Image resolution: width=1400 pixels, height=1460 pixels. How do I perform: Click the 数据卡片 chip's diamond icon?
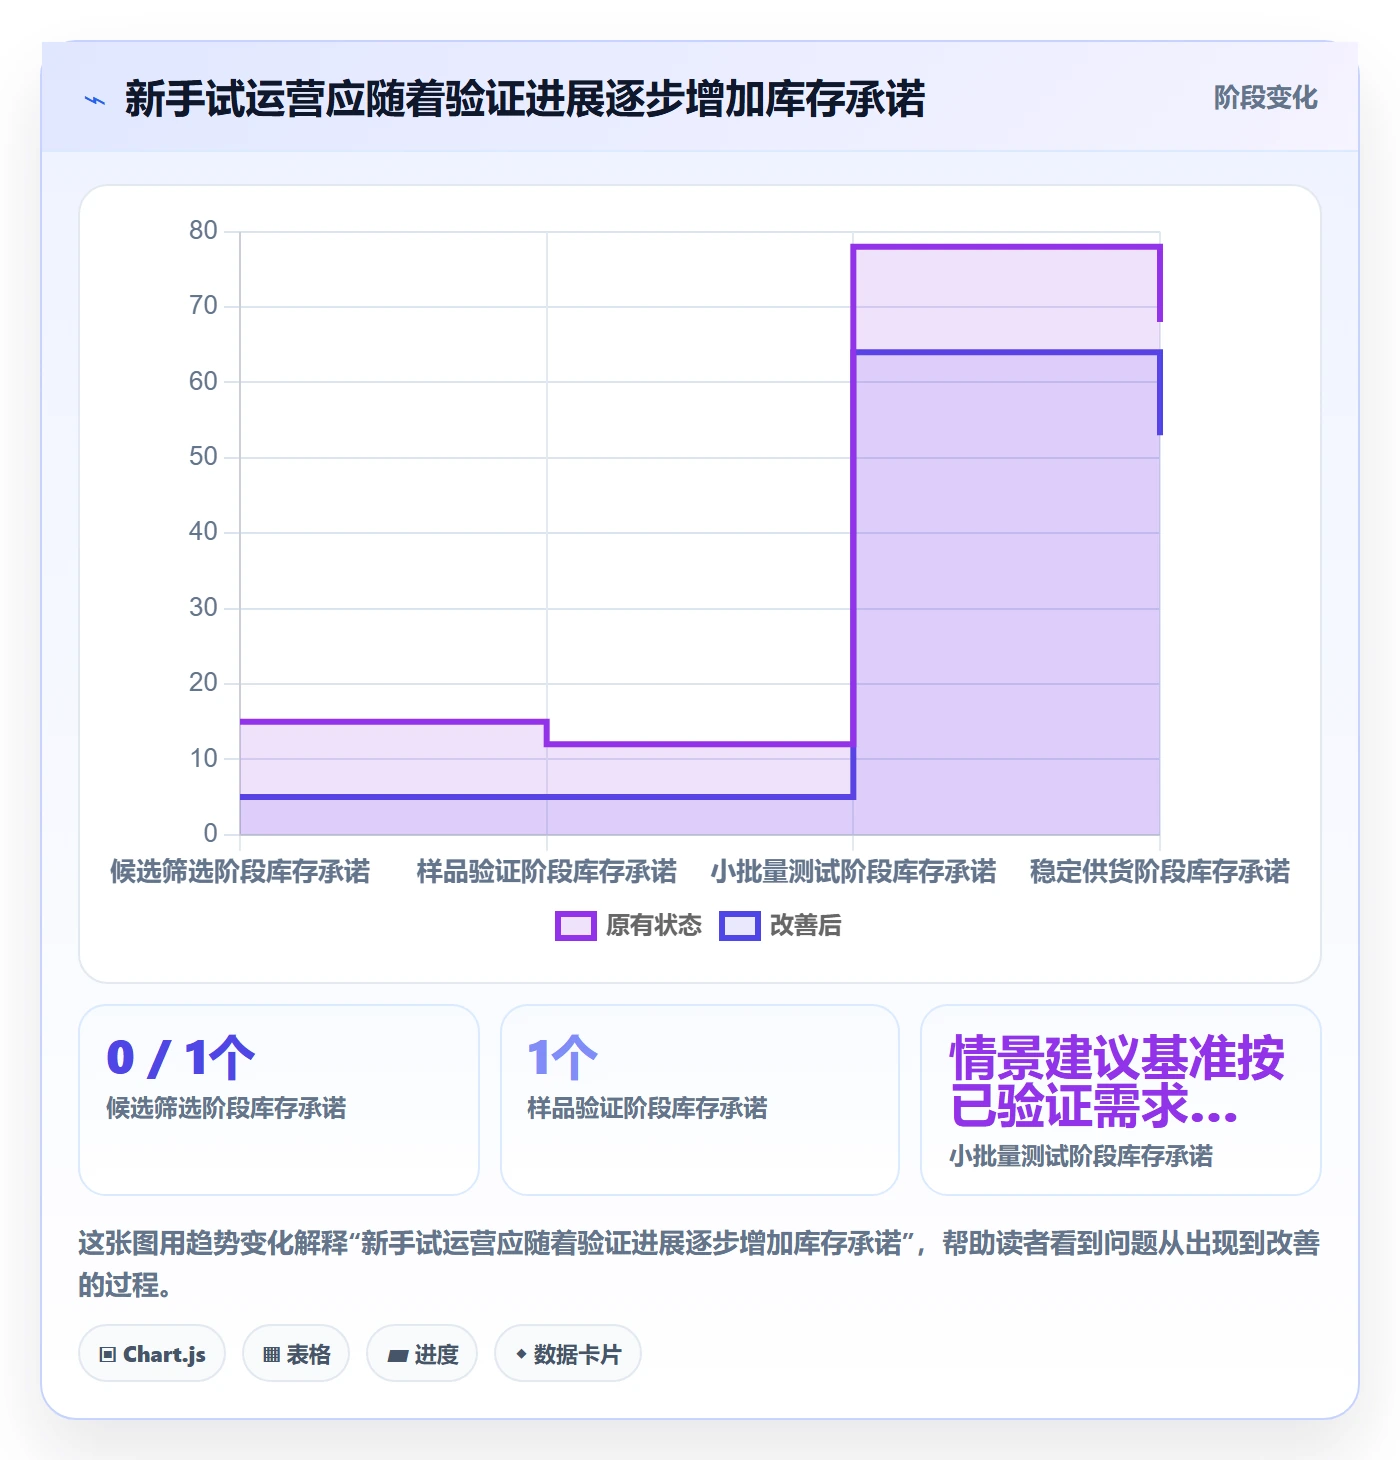click(x=521, y=1354)
